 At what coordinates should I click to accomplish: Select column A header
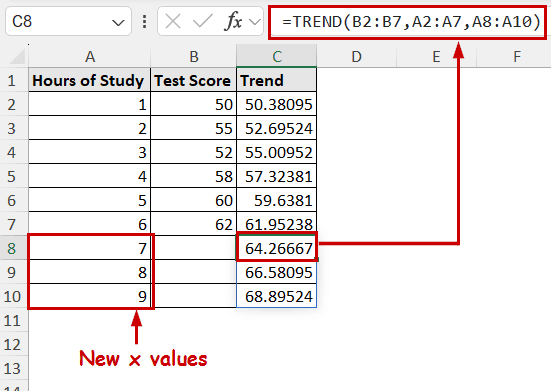pos(90,57)
